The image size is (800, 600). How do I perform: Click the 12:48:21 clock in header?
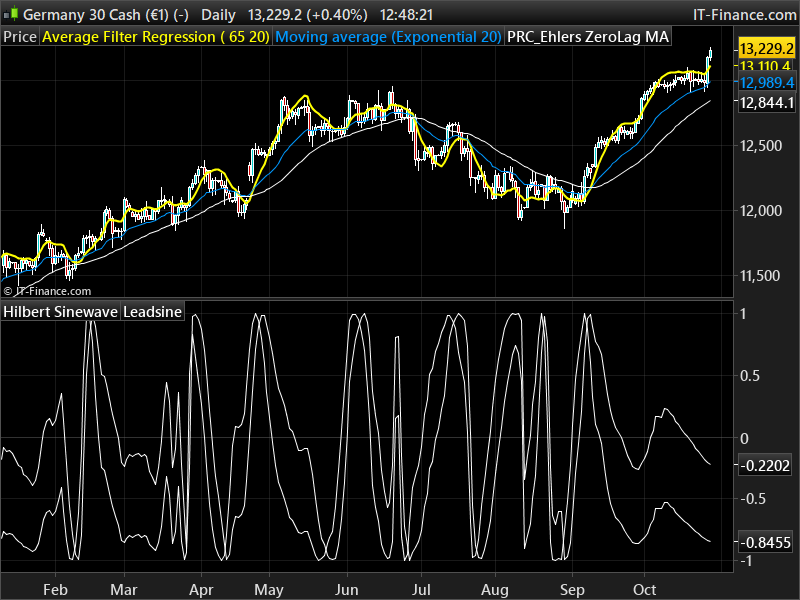click(407, 14)
